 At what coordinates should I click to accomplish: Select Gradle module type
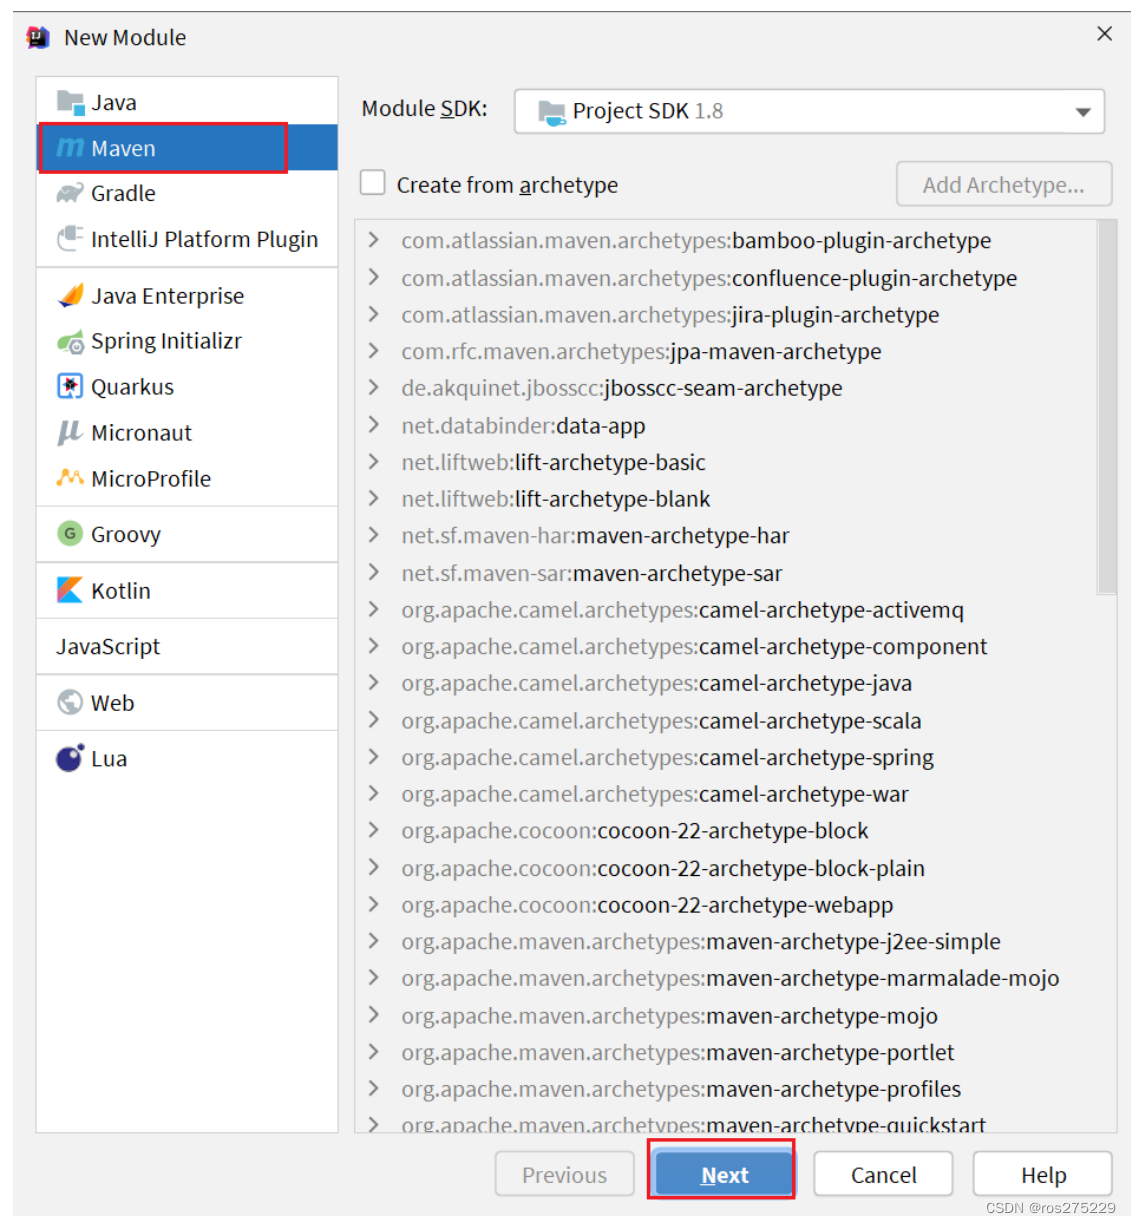pyautogui.click(x=187, y=193)
